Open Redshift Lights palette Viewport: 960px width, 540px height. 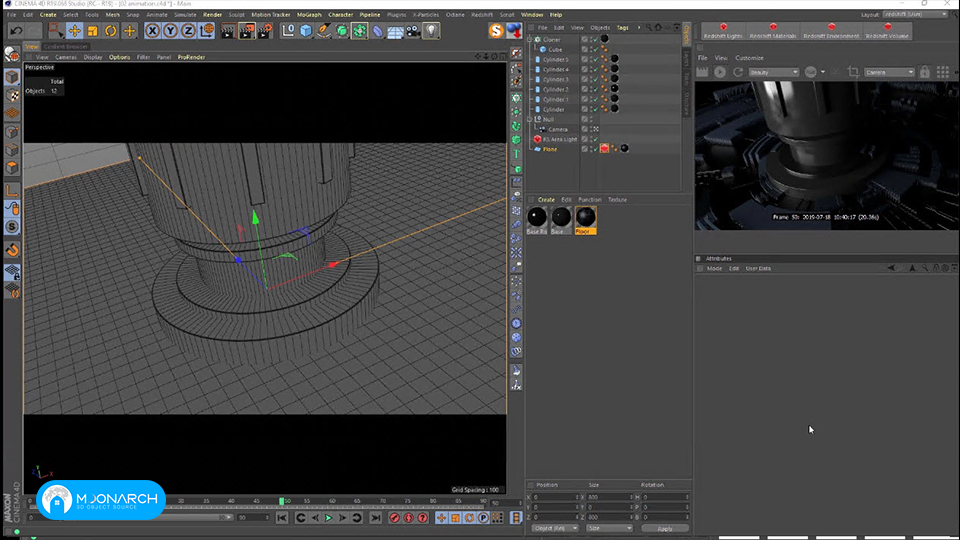click(723, 31)
